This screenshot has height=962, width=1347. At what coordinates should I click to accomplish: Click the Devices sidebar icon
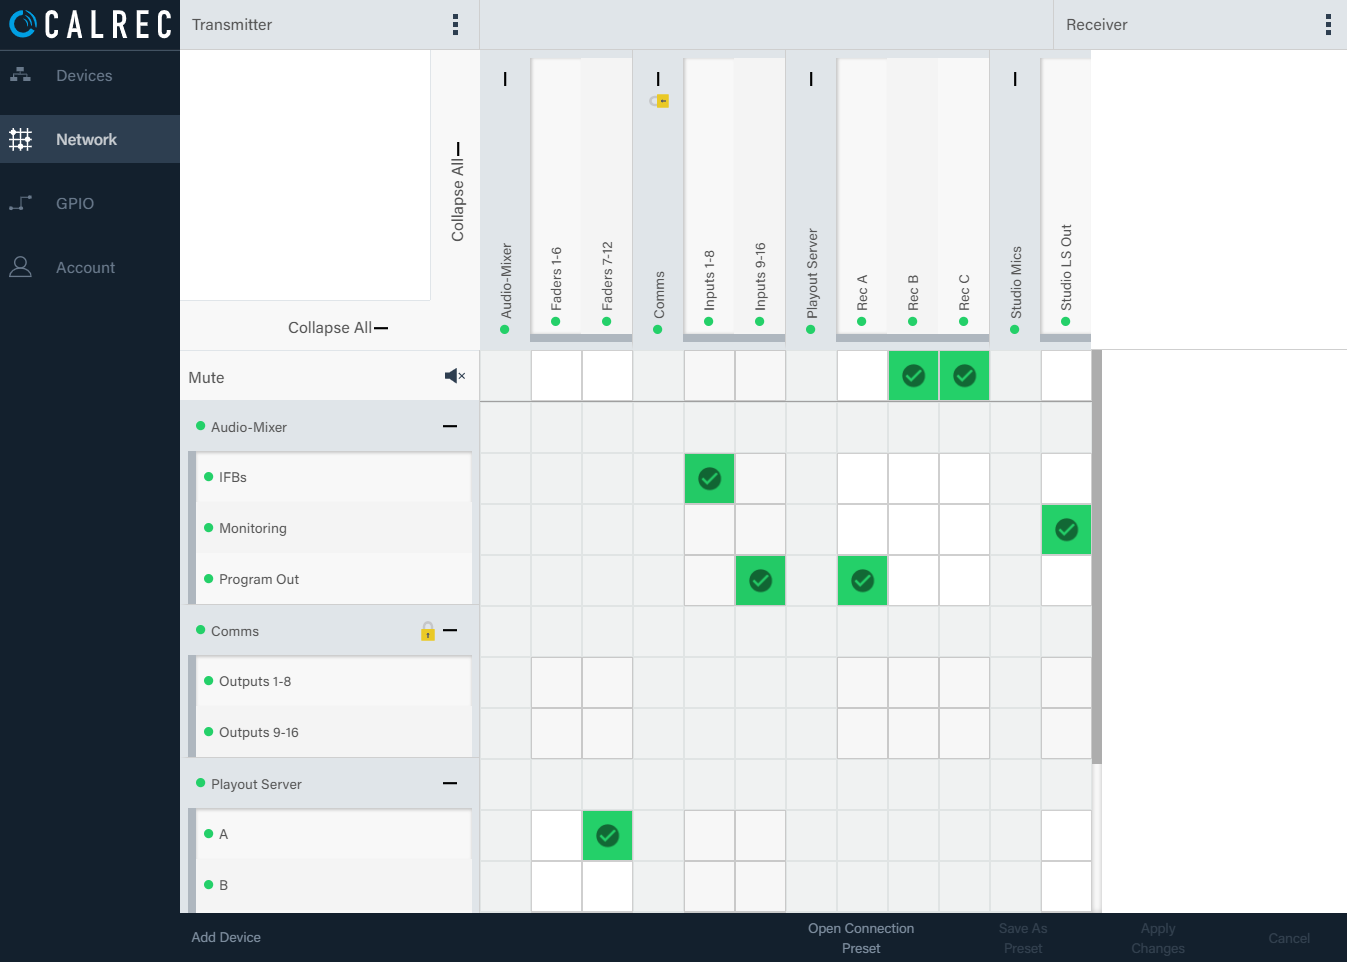point(20,75)
